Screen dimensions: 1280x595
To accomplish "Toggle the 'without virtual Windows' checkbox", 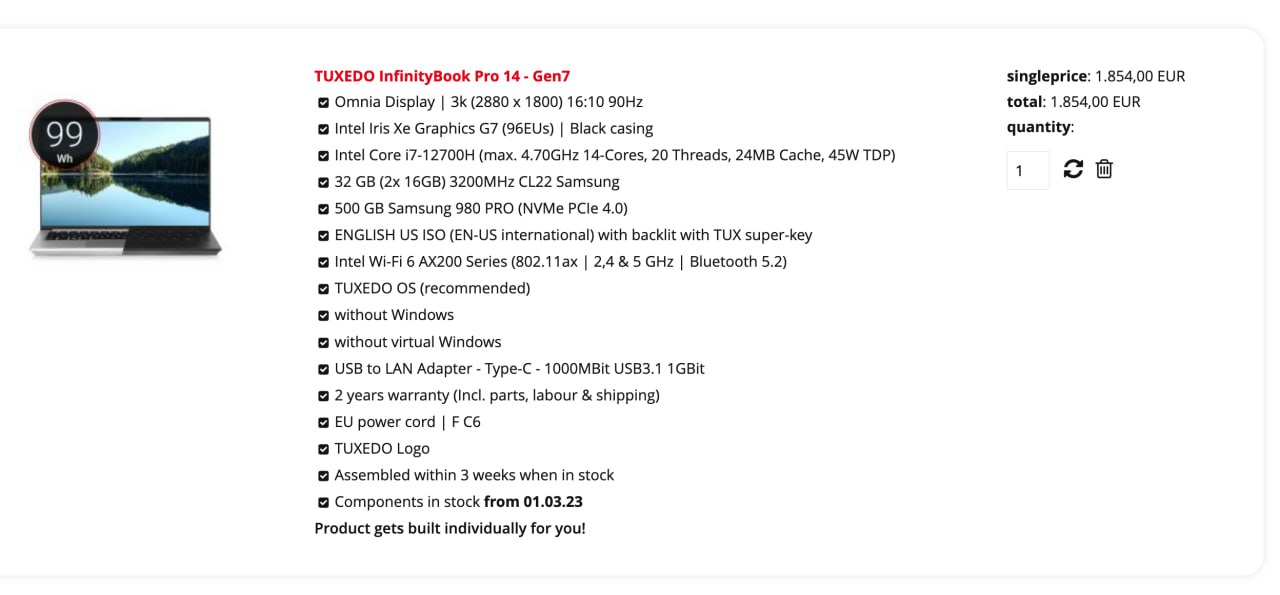I will 323,342.
